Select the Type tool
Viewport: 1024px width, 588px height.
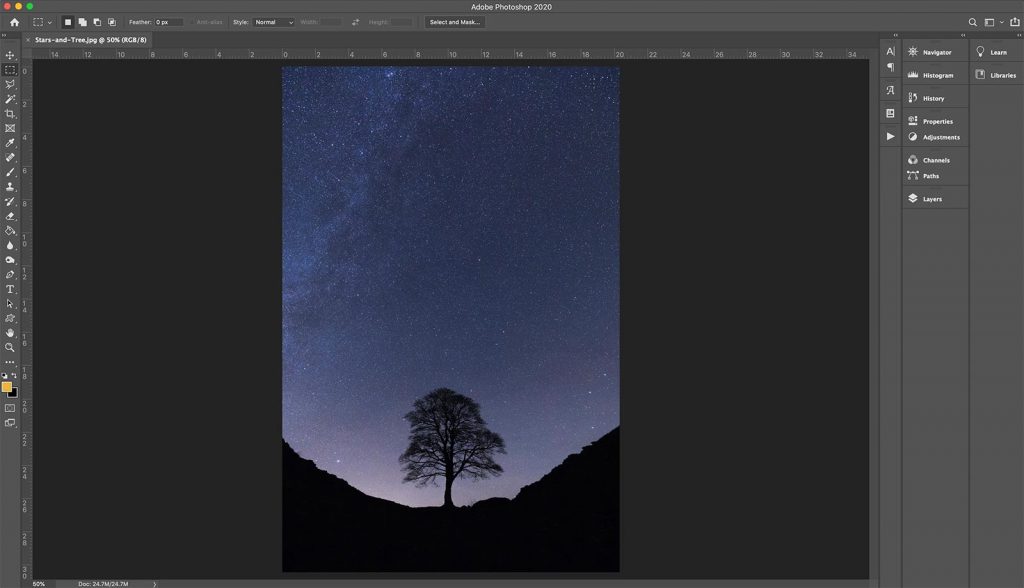(x=10, y=291)
